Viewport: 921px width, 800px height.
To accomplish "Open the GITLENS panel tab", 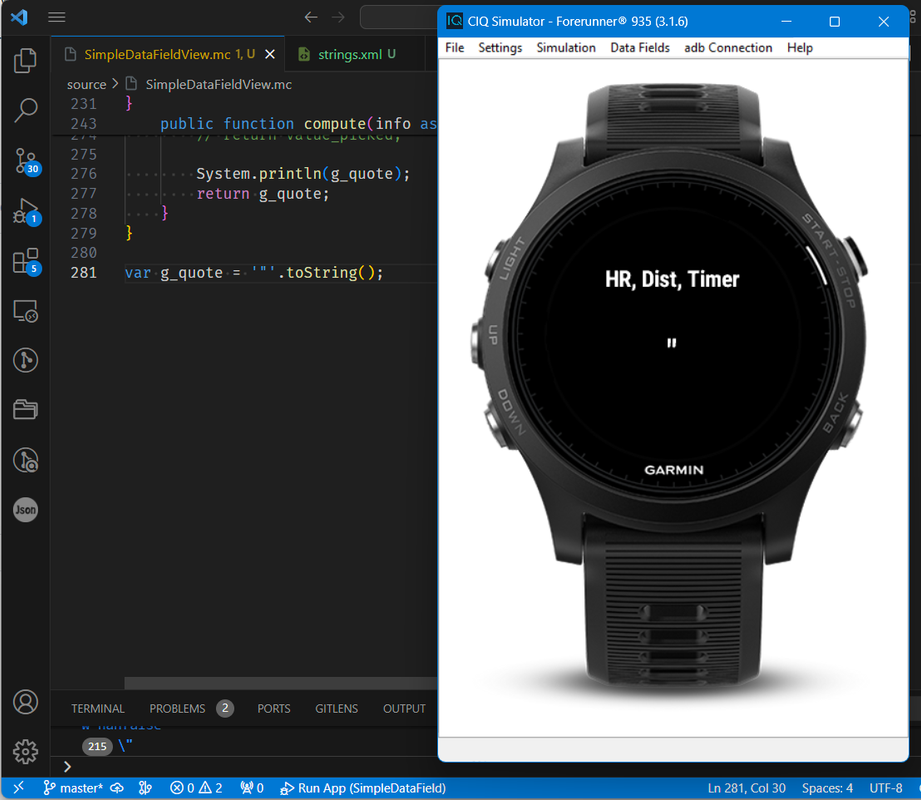I will tap(337, 708).
